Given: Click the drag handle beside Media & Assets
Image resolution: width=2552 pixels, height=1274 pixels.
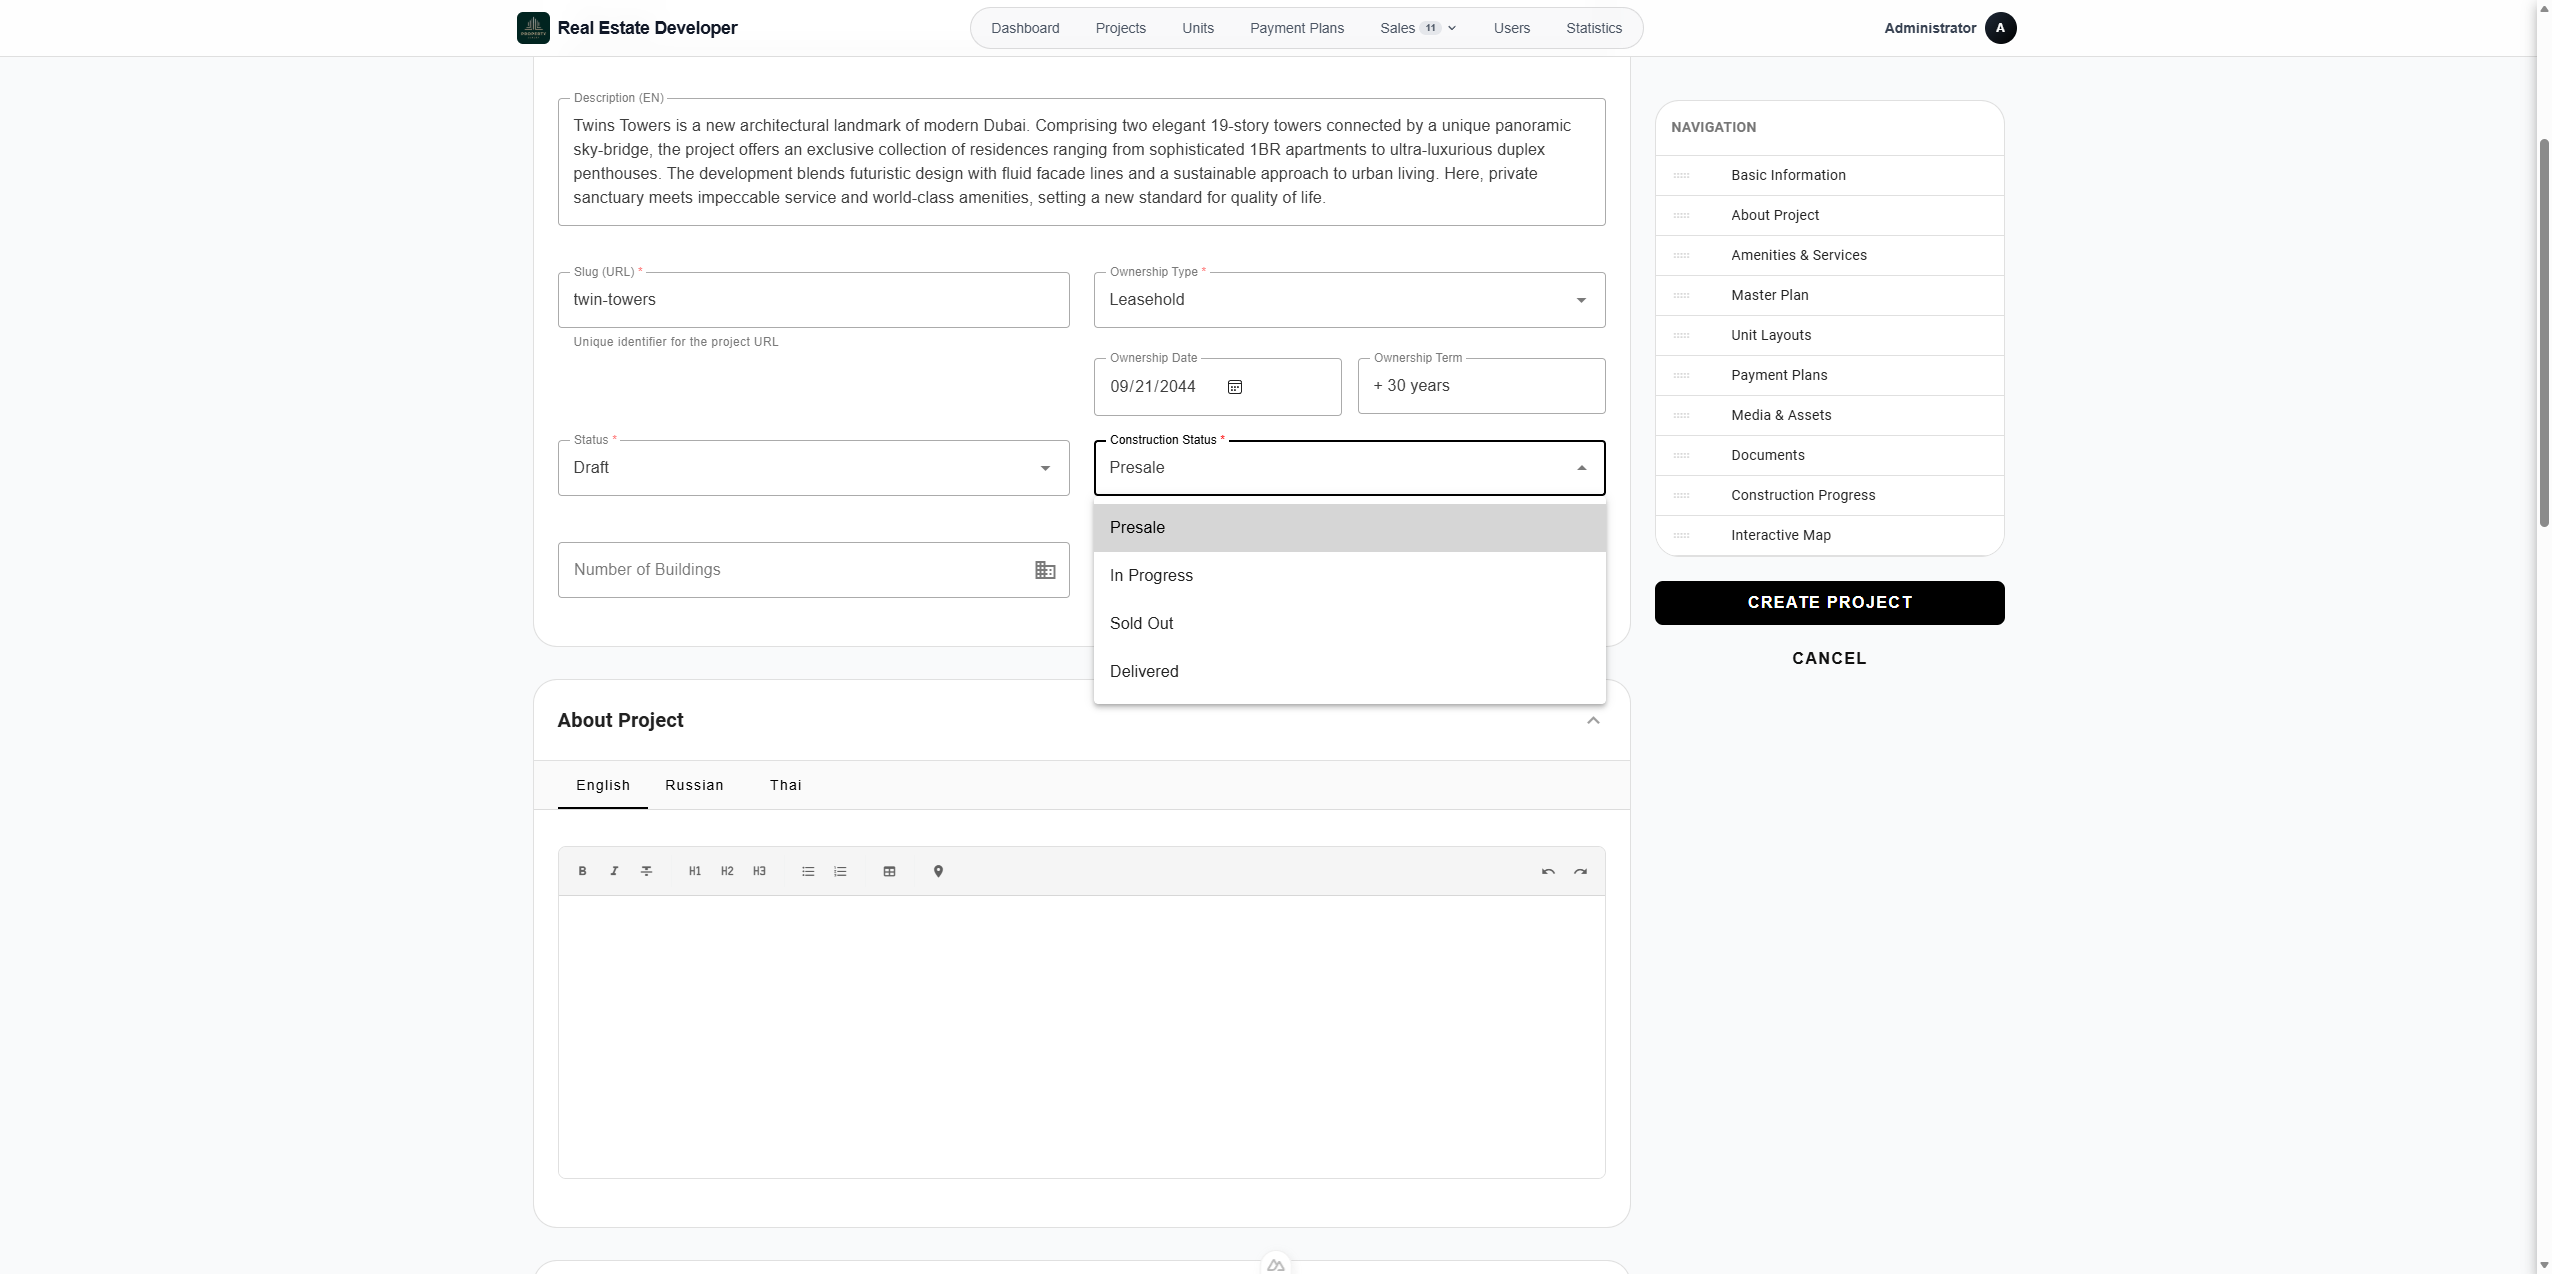Looking at the screenshot, I should [1681, 415].
